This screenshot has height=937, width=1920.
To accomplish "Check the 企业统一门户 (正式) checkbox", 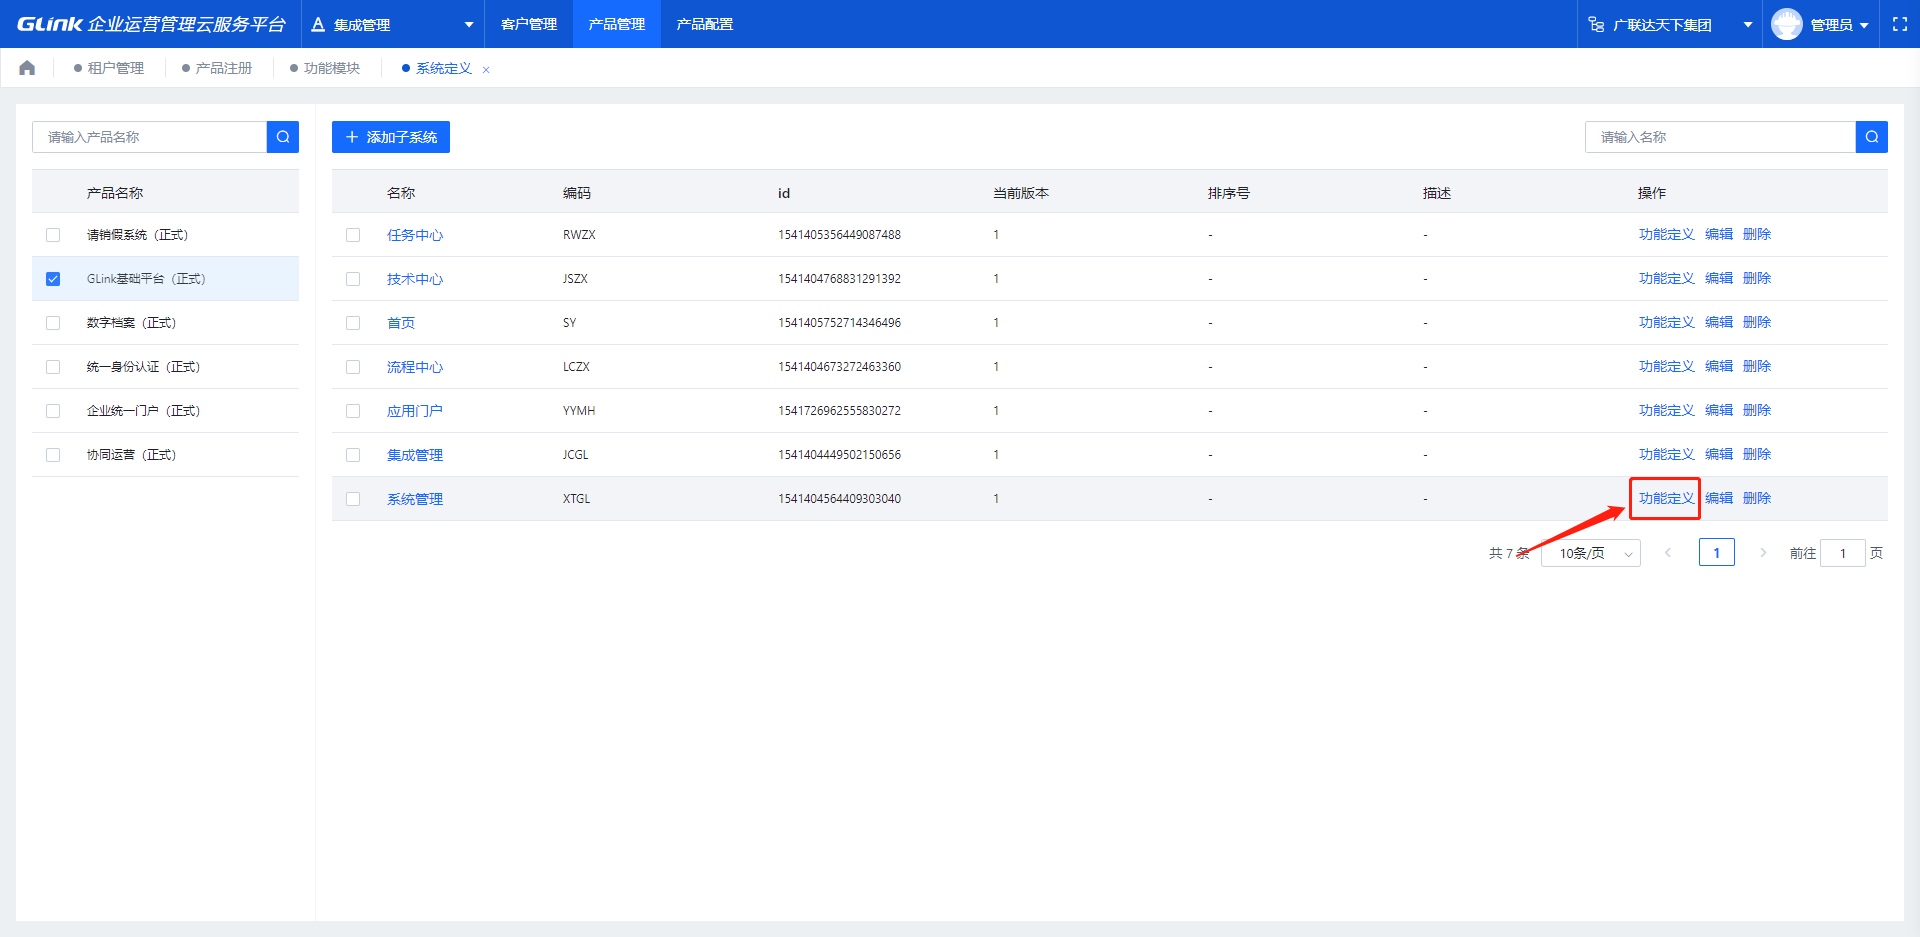I will (53, 411).
